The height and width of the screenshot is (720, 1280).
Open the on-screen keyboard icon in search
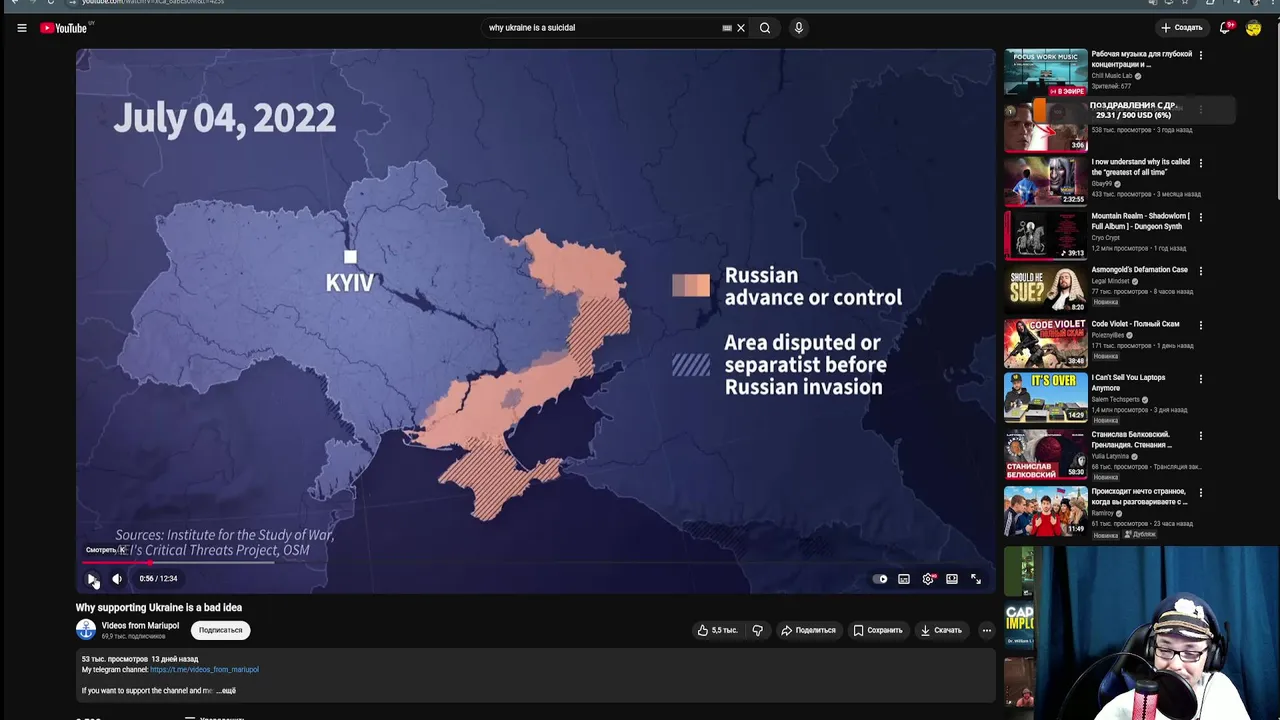[727, 28]
